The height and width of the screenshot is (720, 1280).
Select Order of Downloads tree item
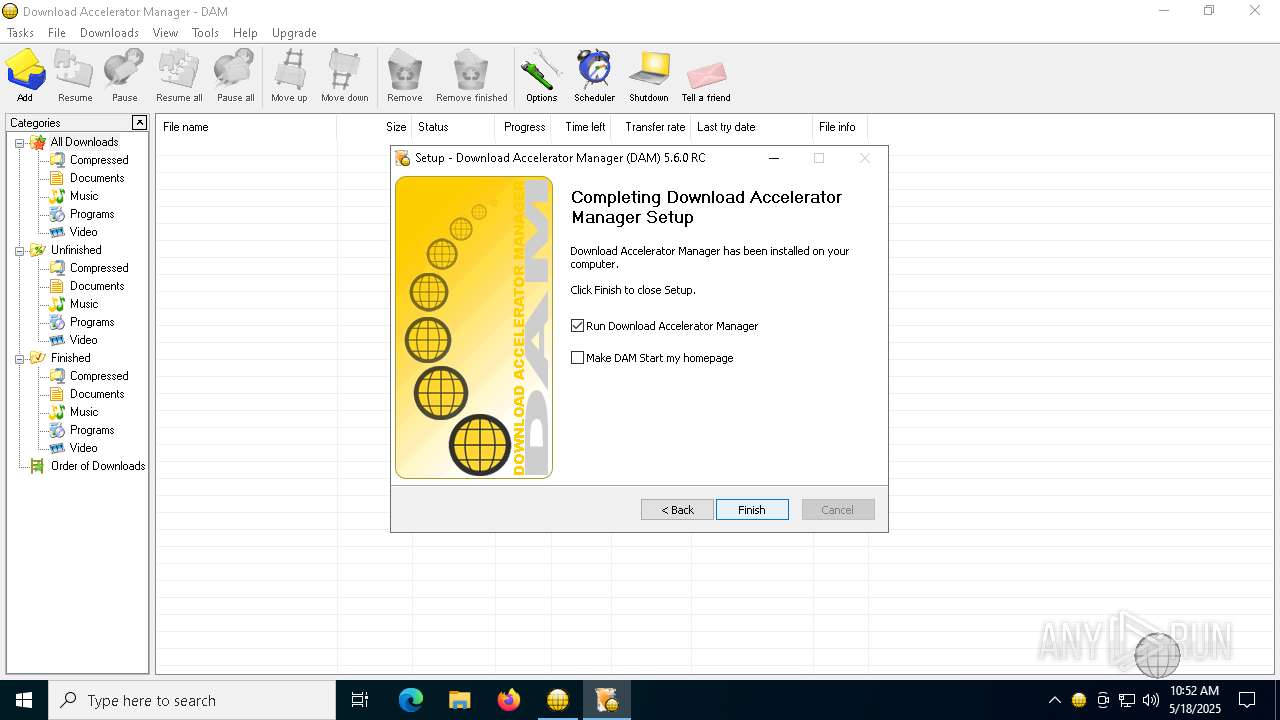point(98,466)
